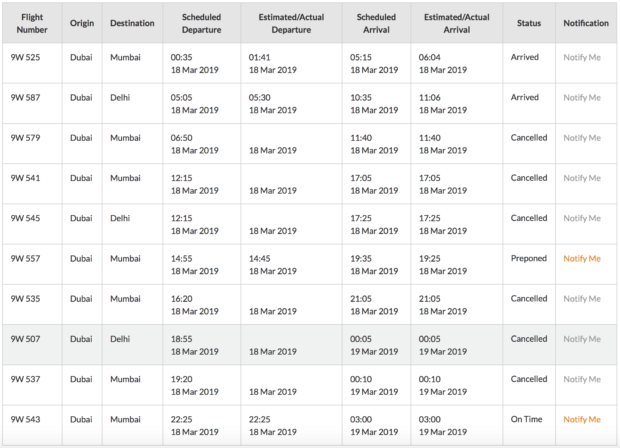The width and height of the screenshot is (620, 448).
Task: Click Notify Me for flight 9W 557
Action: 582,259
